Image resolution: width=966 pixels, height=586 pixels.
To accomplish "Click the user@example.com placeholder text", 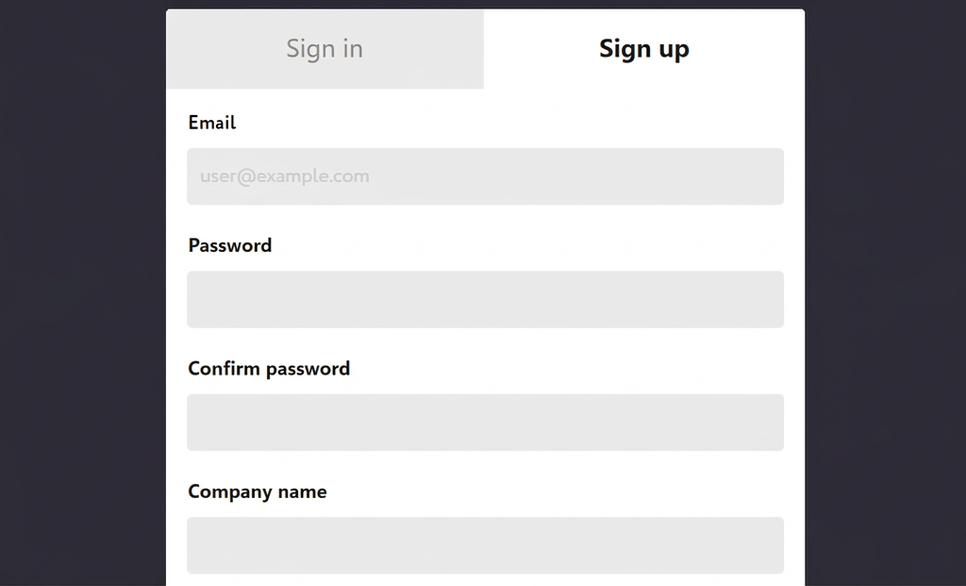I will pos(285,176).
